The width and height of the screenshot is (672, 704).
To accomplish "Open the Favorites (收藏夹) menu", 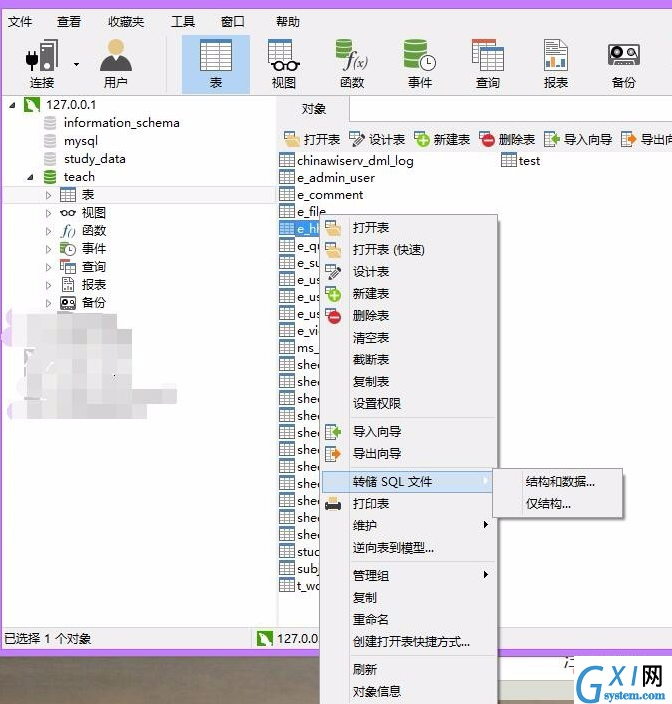I will tap(126, 22).
